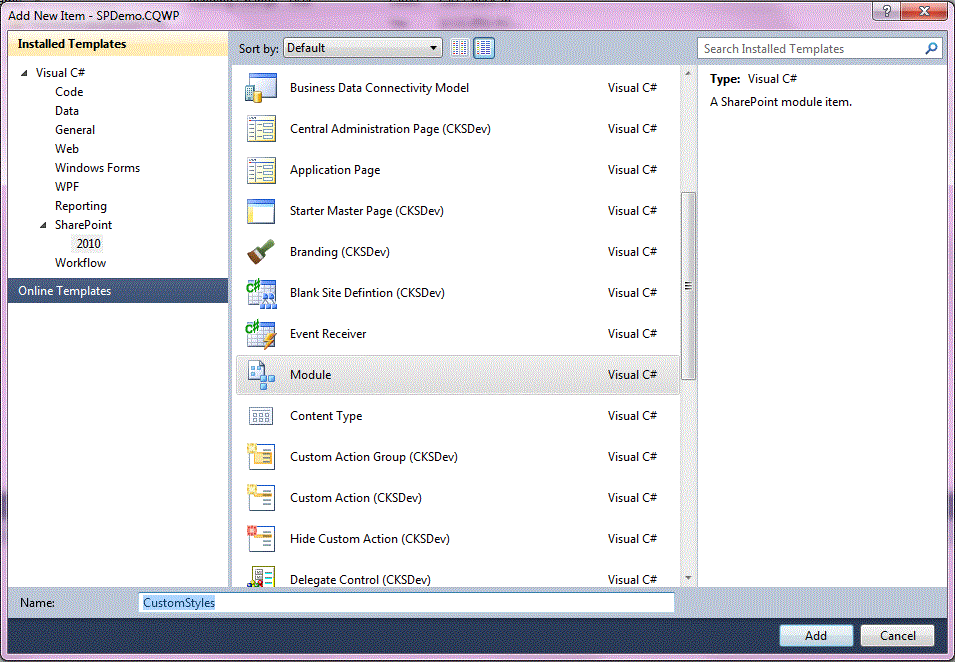Open the Sort by Default dropdown
955x662 pixels.
362,48
